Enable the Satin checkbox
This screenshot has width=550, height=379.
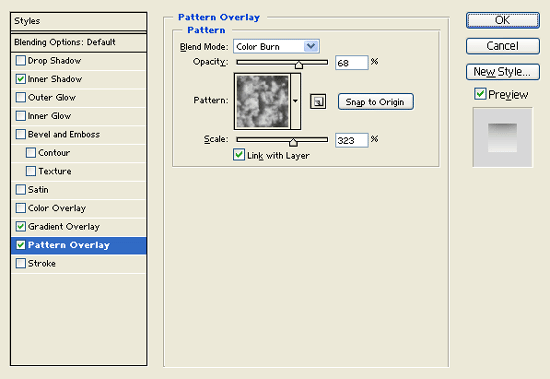coord(21,190)
